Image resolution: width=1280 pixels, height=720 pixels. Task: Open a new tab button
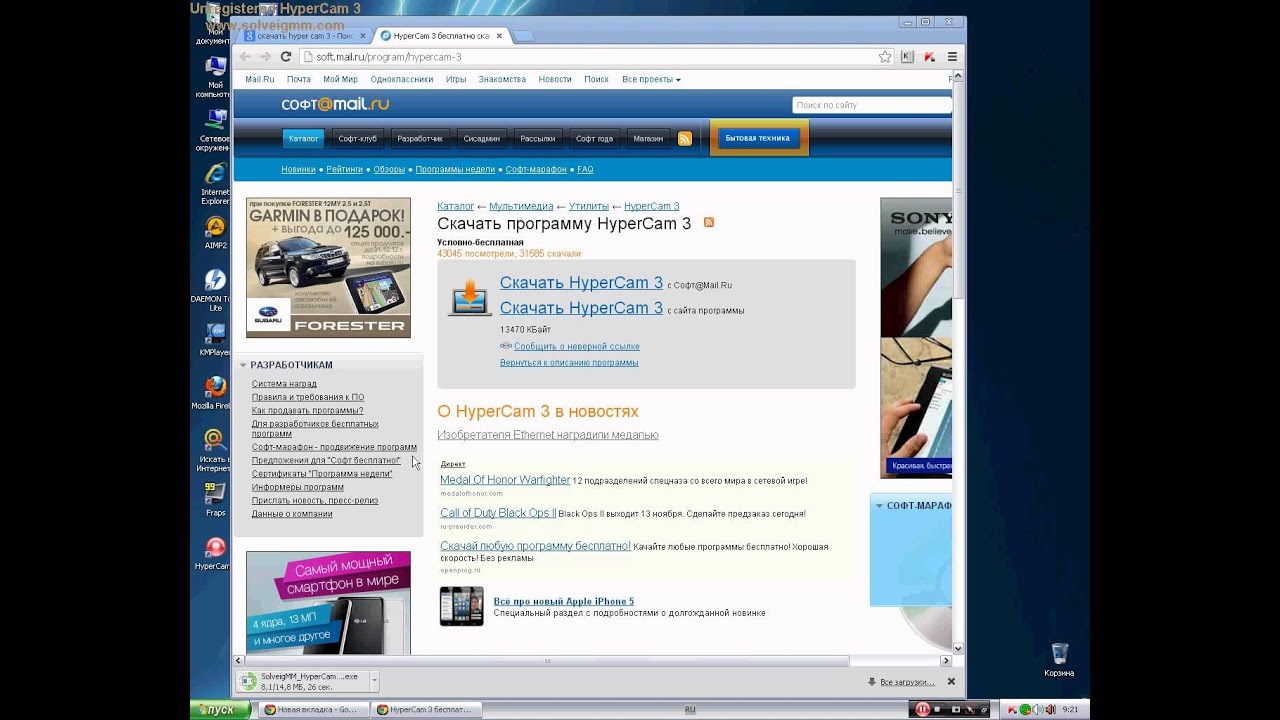pyautogui.click(x=524, y=37)
